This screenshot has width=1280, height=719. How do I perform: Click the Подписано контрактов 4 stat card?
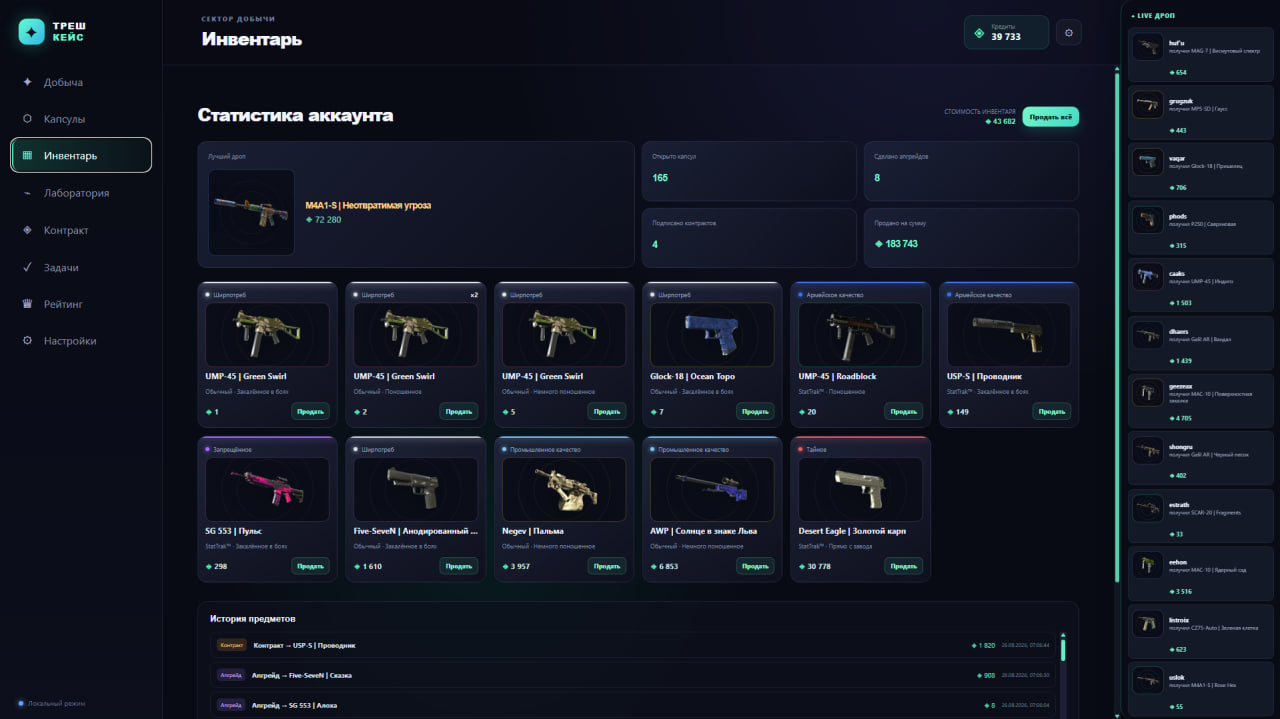pyautogui.click(x=749, y=237)
